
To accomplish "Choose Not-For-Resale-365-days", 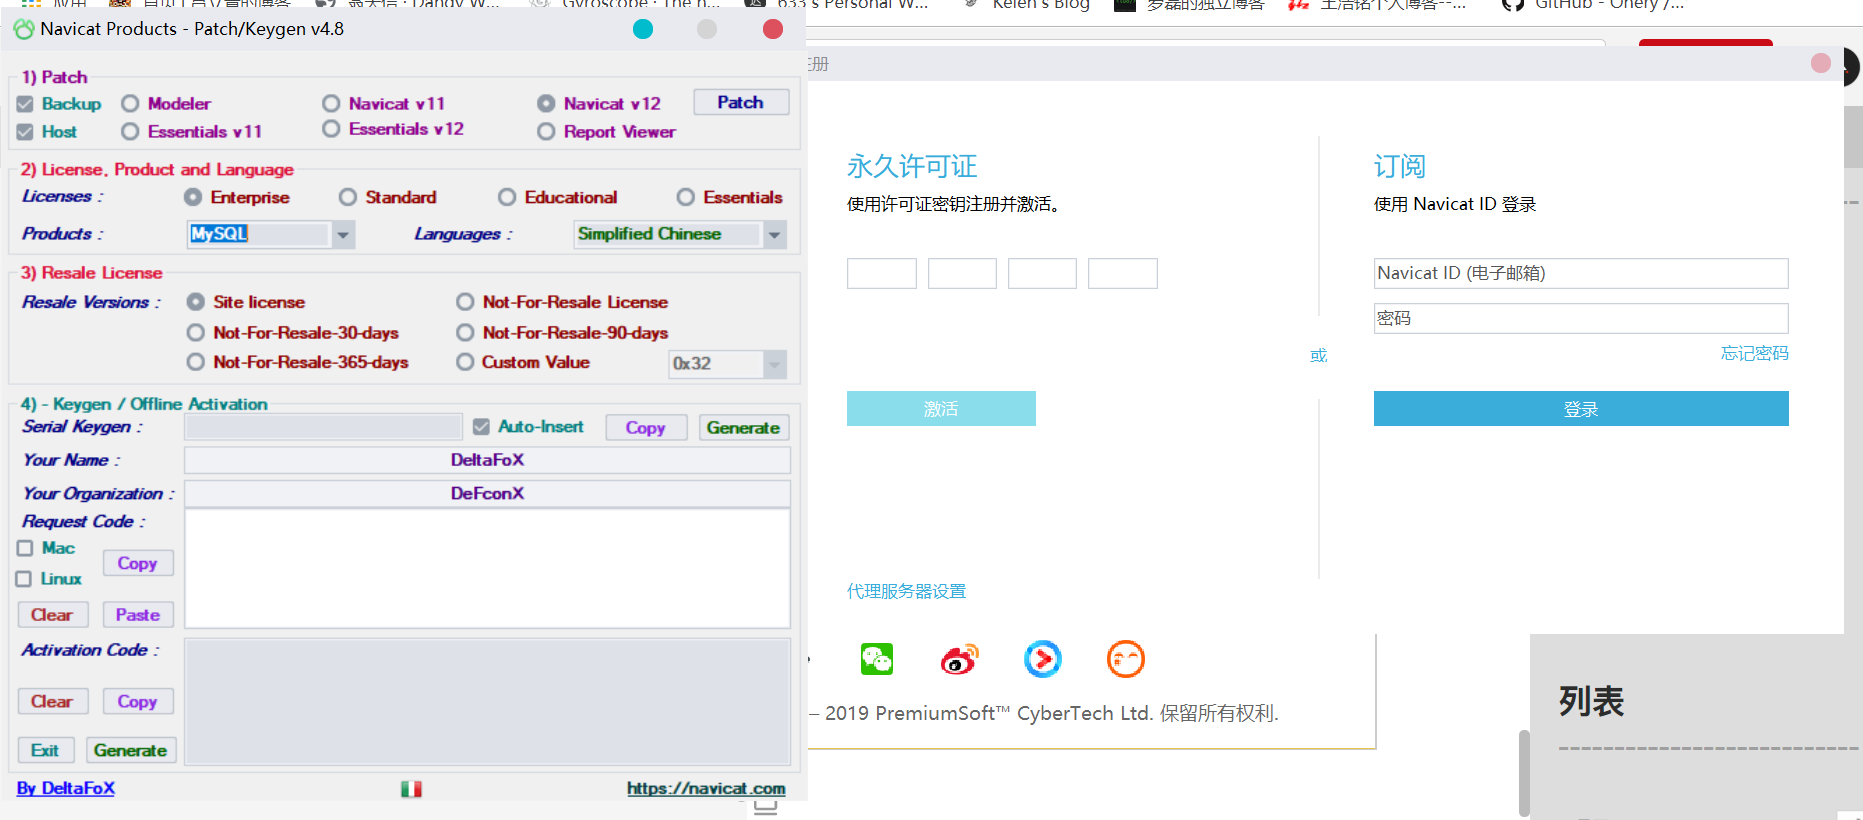I will tap(196, 362).
